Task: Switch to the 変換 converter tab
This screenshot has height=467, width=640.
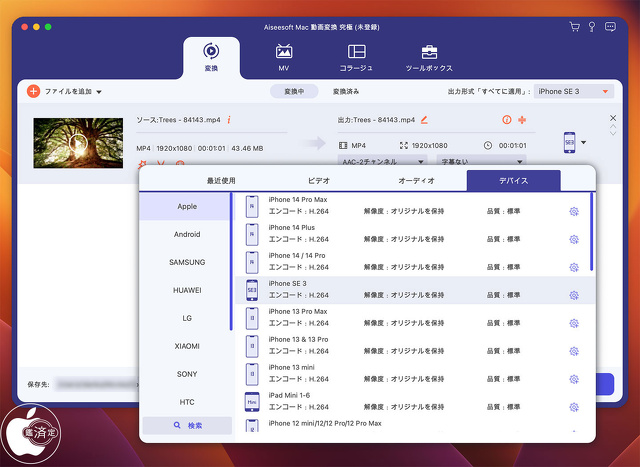Action: [211, 57]
